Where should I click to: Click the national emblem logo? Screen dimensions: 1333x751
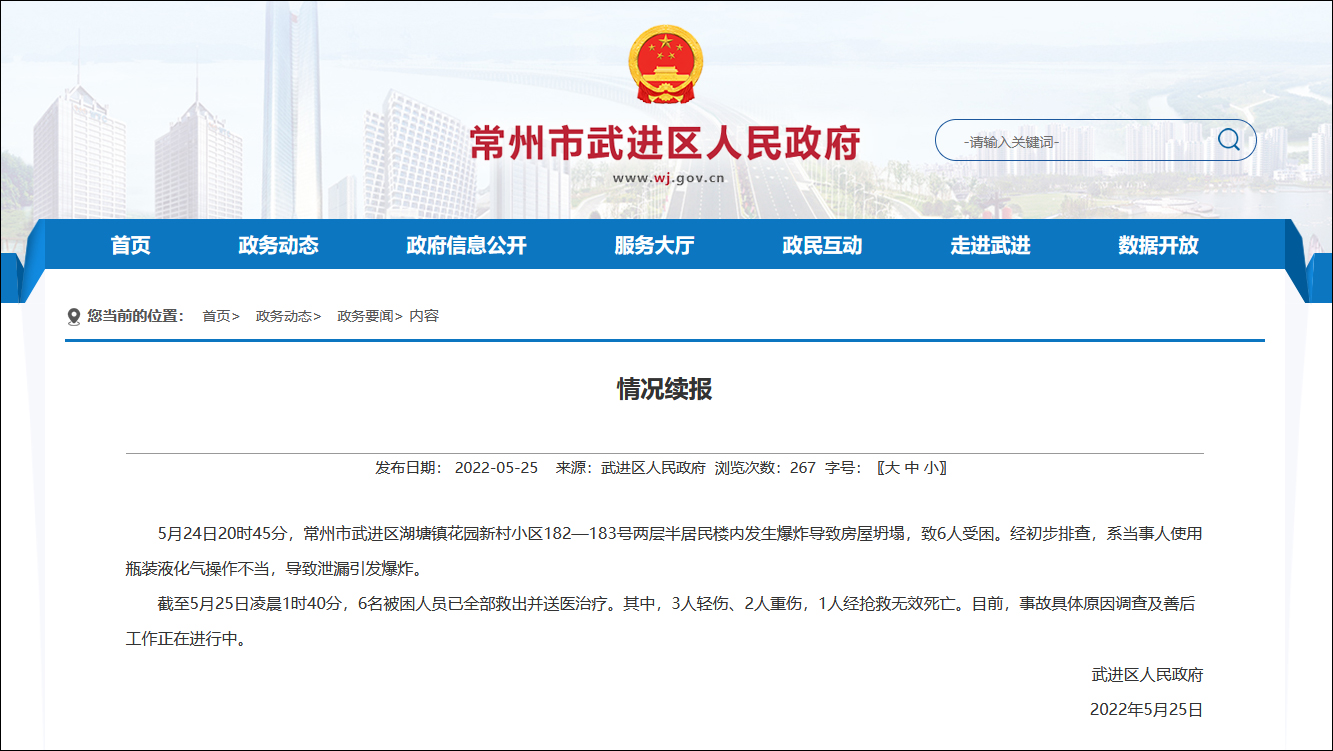[x=665, y=64]
